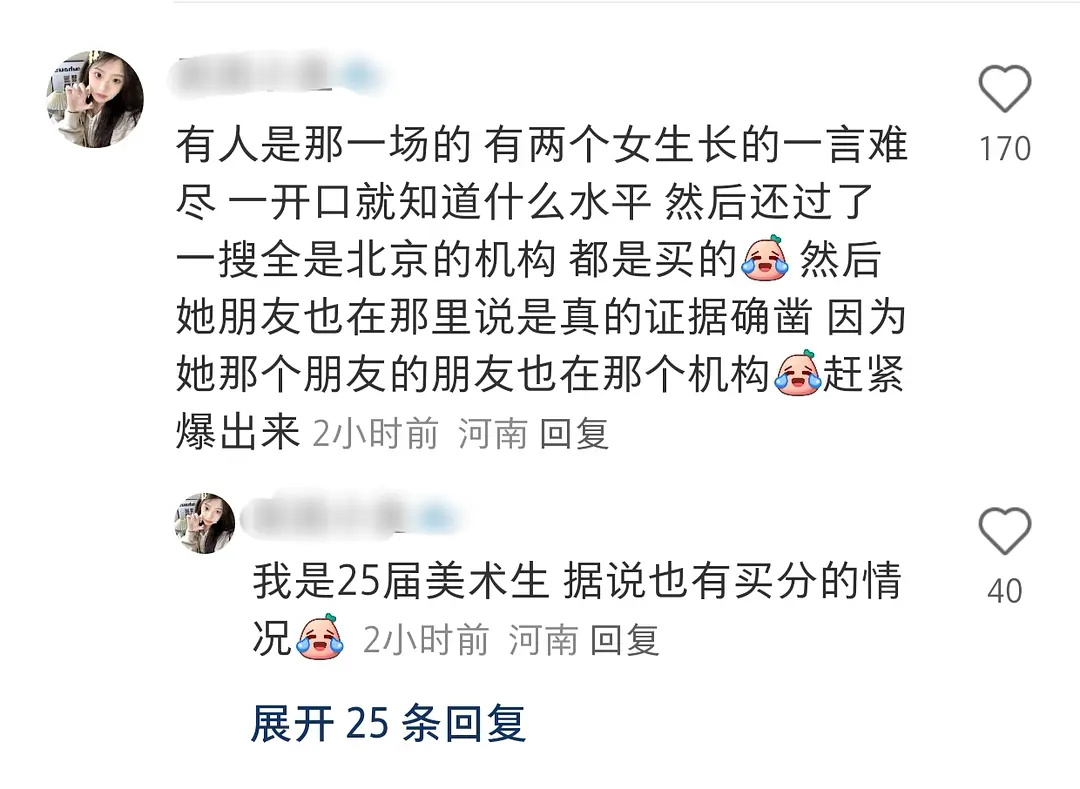The width and height of the screenshot is (1080, 789).
Task: Like the top comment with 170 likes
Action: [1004, 88]
